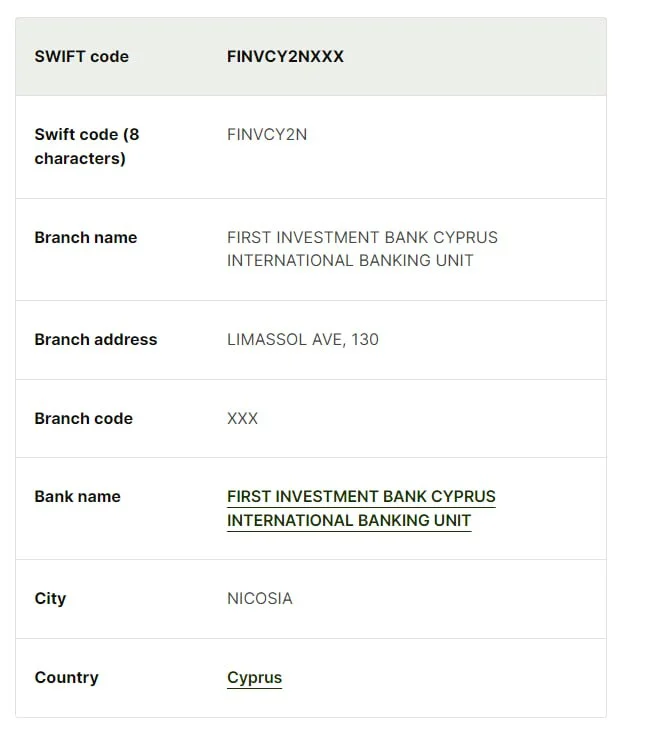
Task: Click the 'City' row label
Action: (x=50, y=598)
